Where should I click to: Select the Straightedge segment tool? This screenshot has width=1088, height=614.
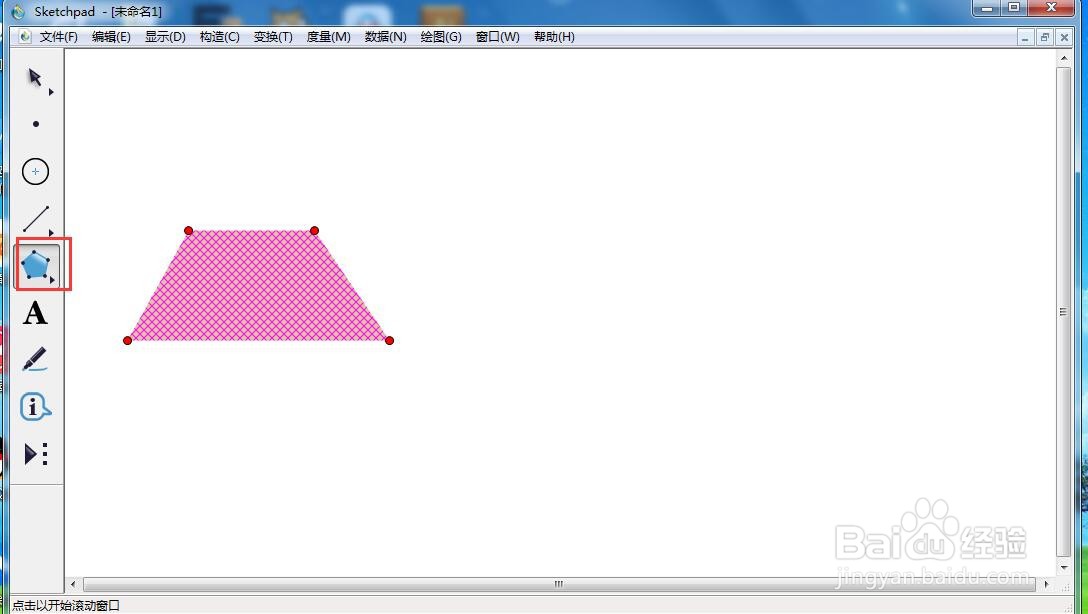coord(35,219)
